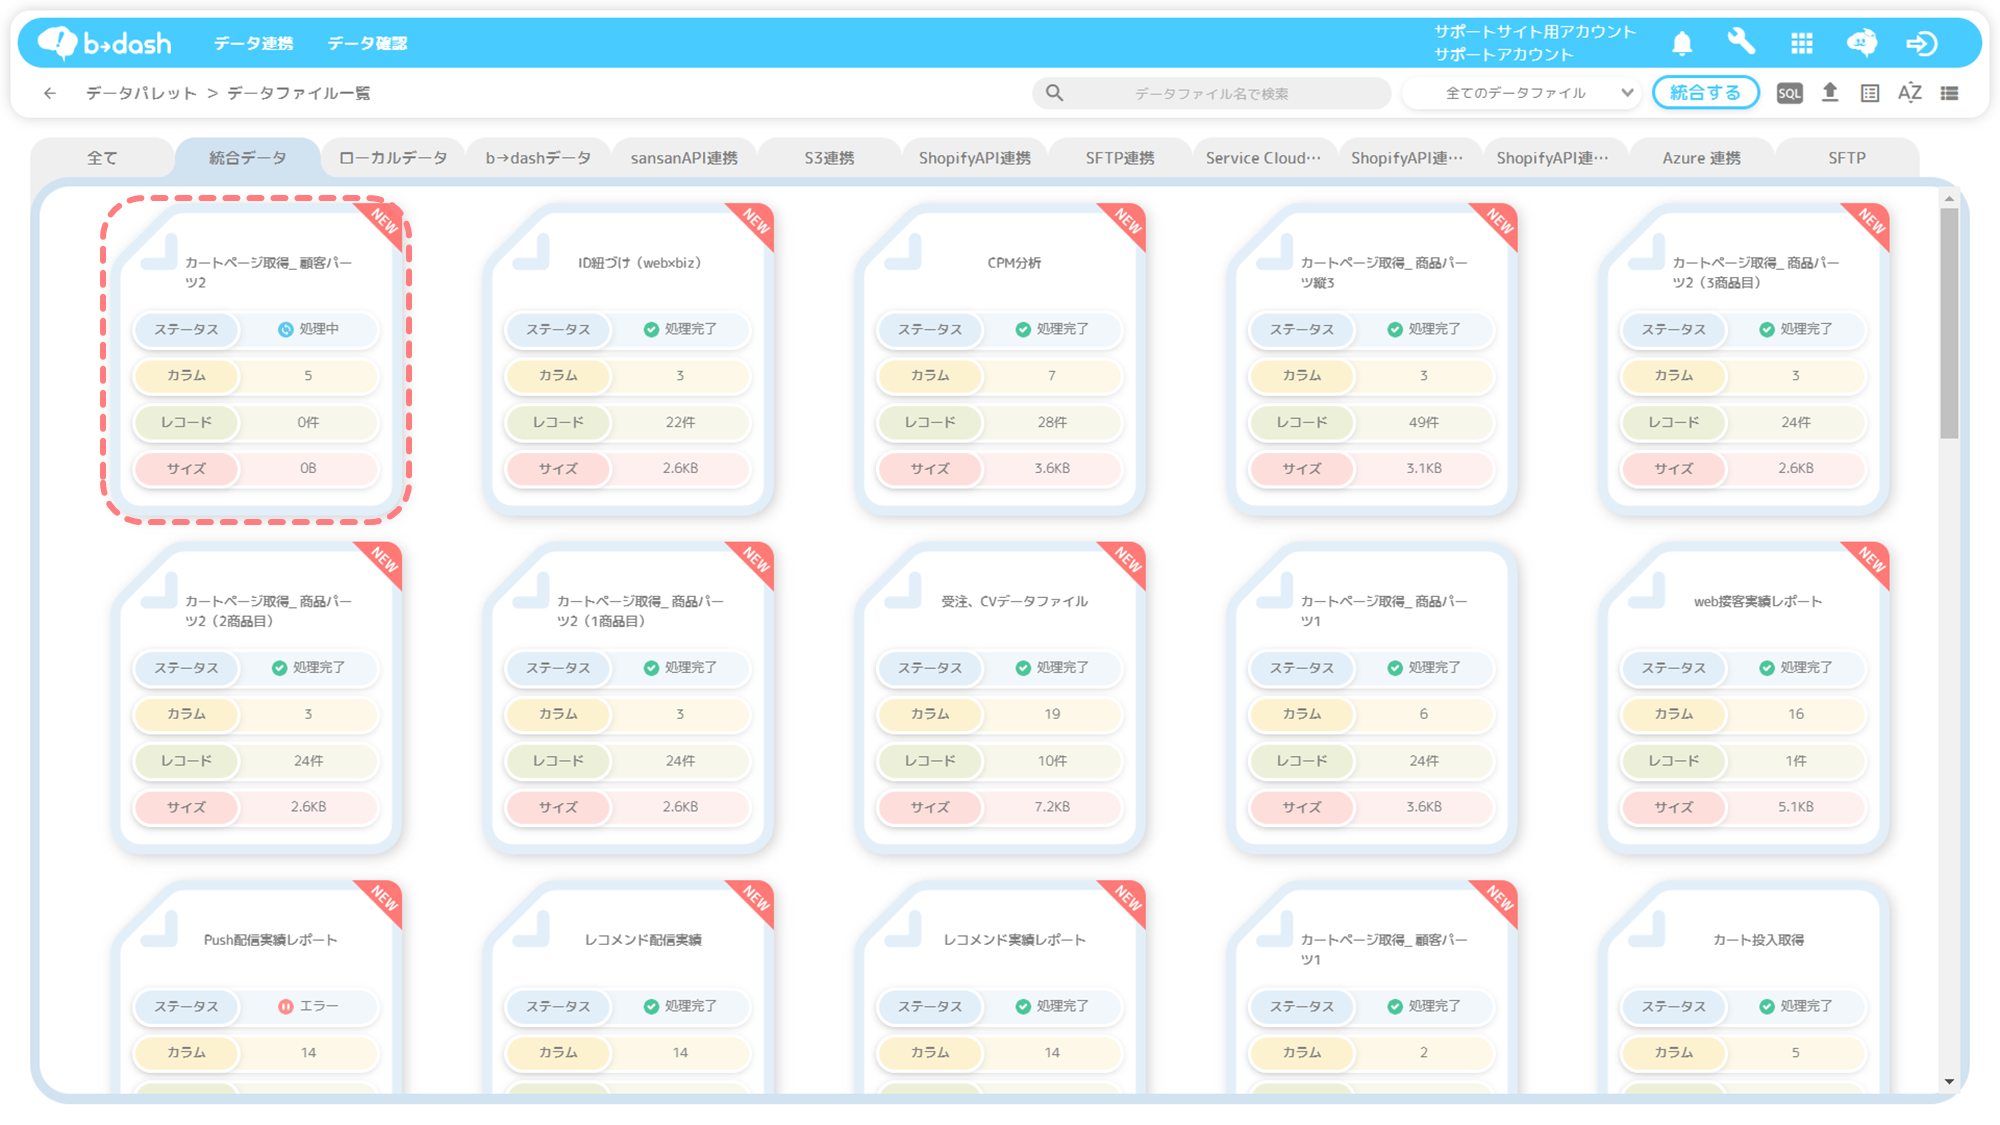Open the 受注、CVデータファイル card
Viewport: 2000px width, 1125px height.
(1000, 698)
